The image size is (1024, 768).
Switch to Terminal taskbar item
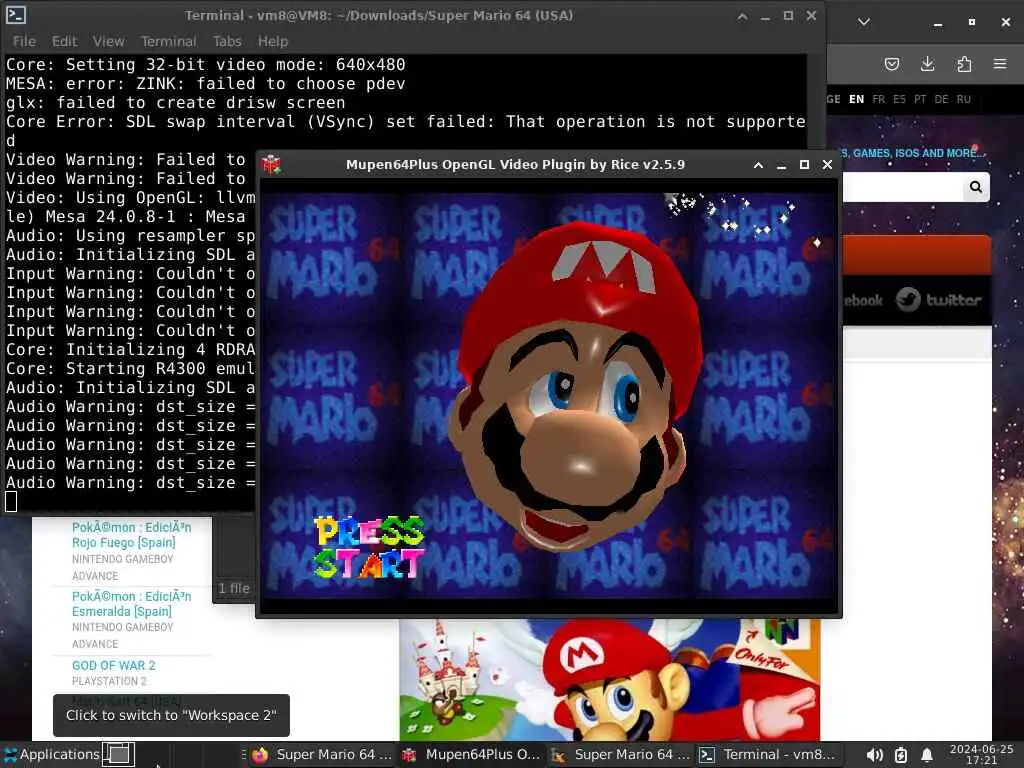767,754
